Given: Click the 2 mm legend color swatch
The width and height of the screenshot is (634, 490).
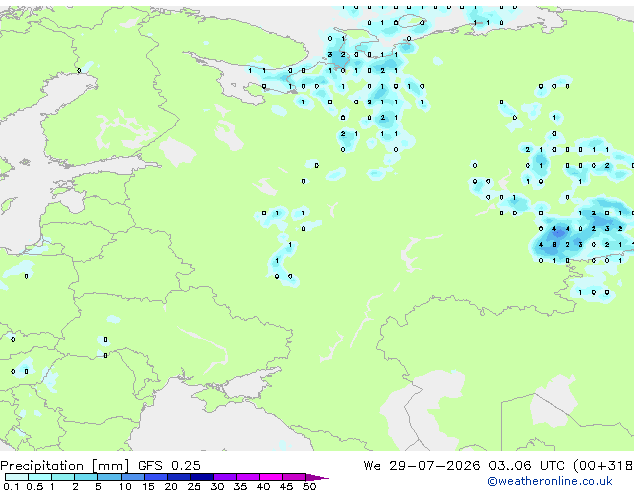Looking at the screenshot, I should (86, 477).
